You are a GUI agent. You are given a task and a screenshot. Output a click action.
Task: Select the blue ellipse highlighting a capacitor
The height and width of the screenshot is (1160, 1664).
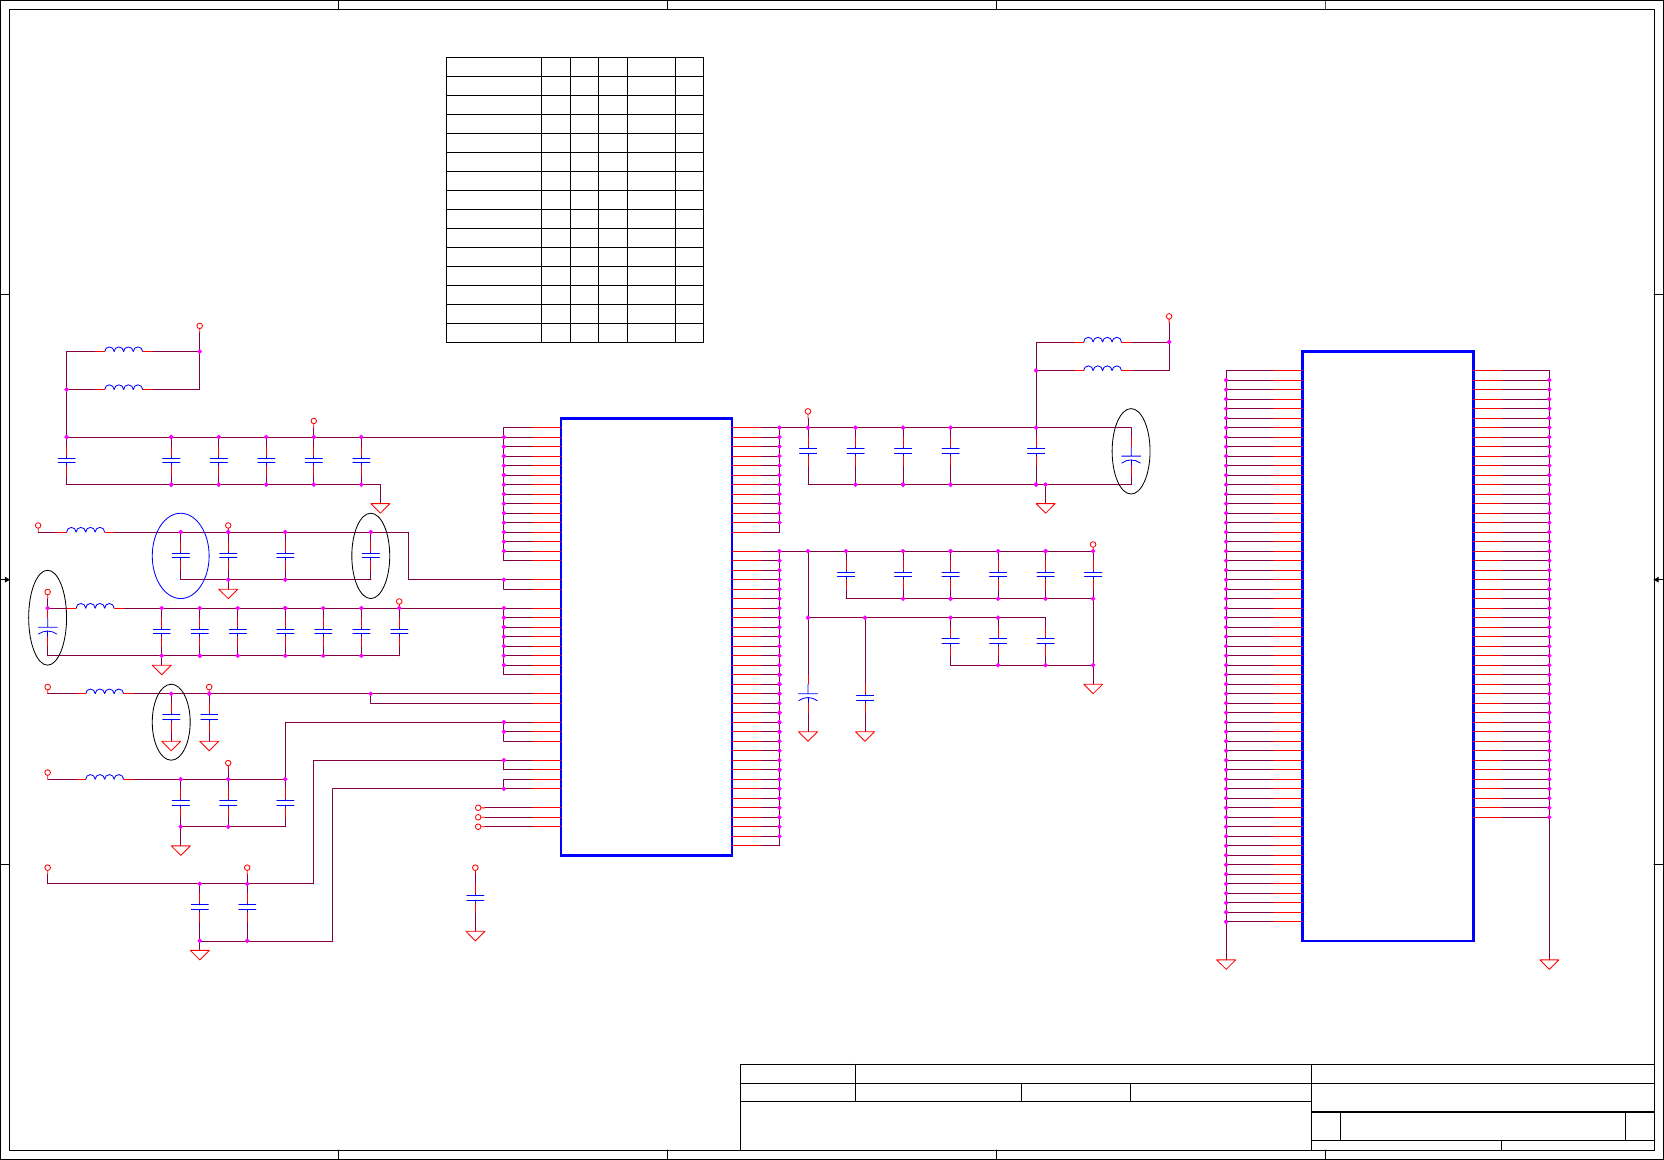click(x=180, y=555)
